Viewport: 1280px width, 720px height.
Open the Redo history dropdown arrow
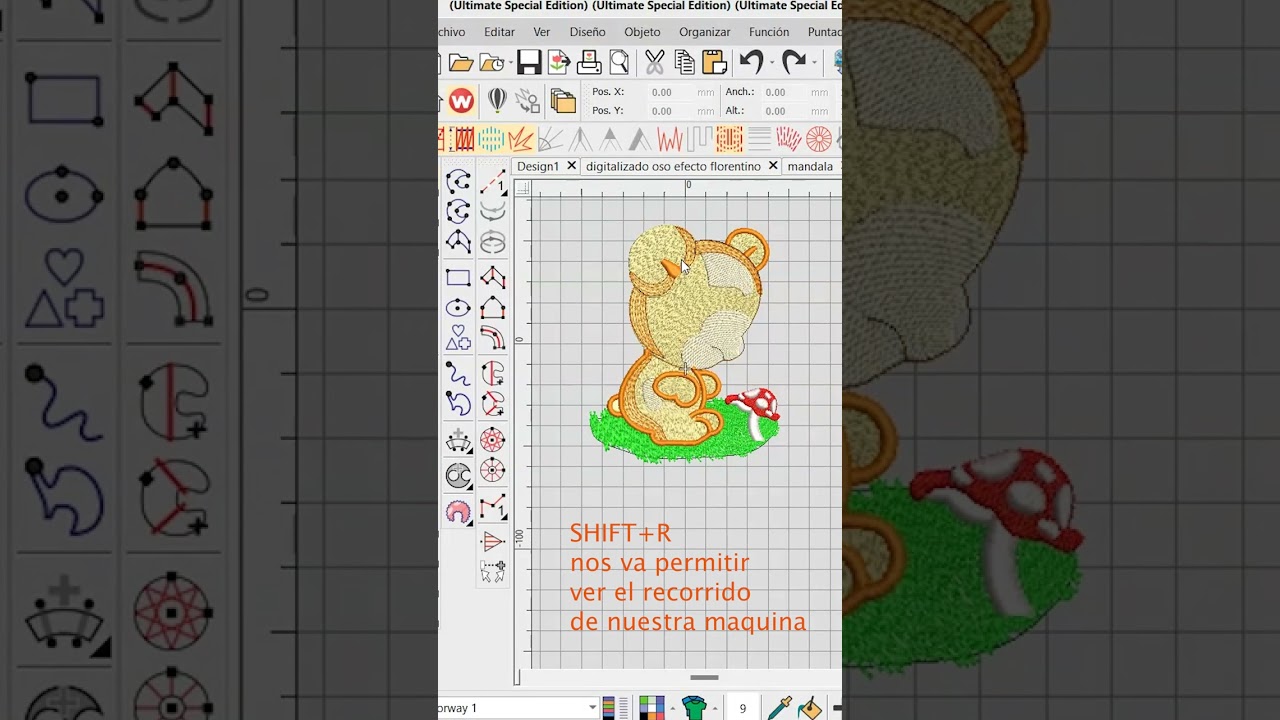coord(814,64)
